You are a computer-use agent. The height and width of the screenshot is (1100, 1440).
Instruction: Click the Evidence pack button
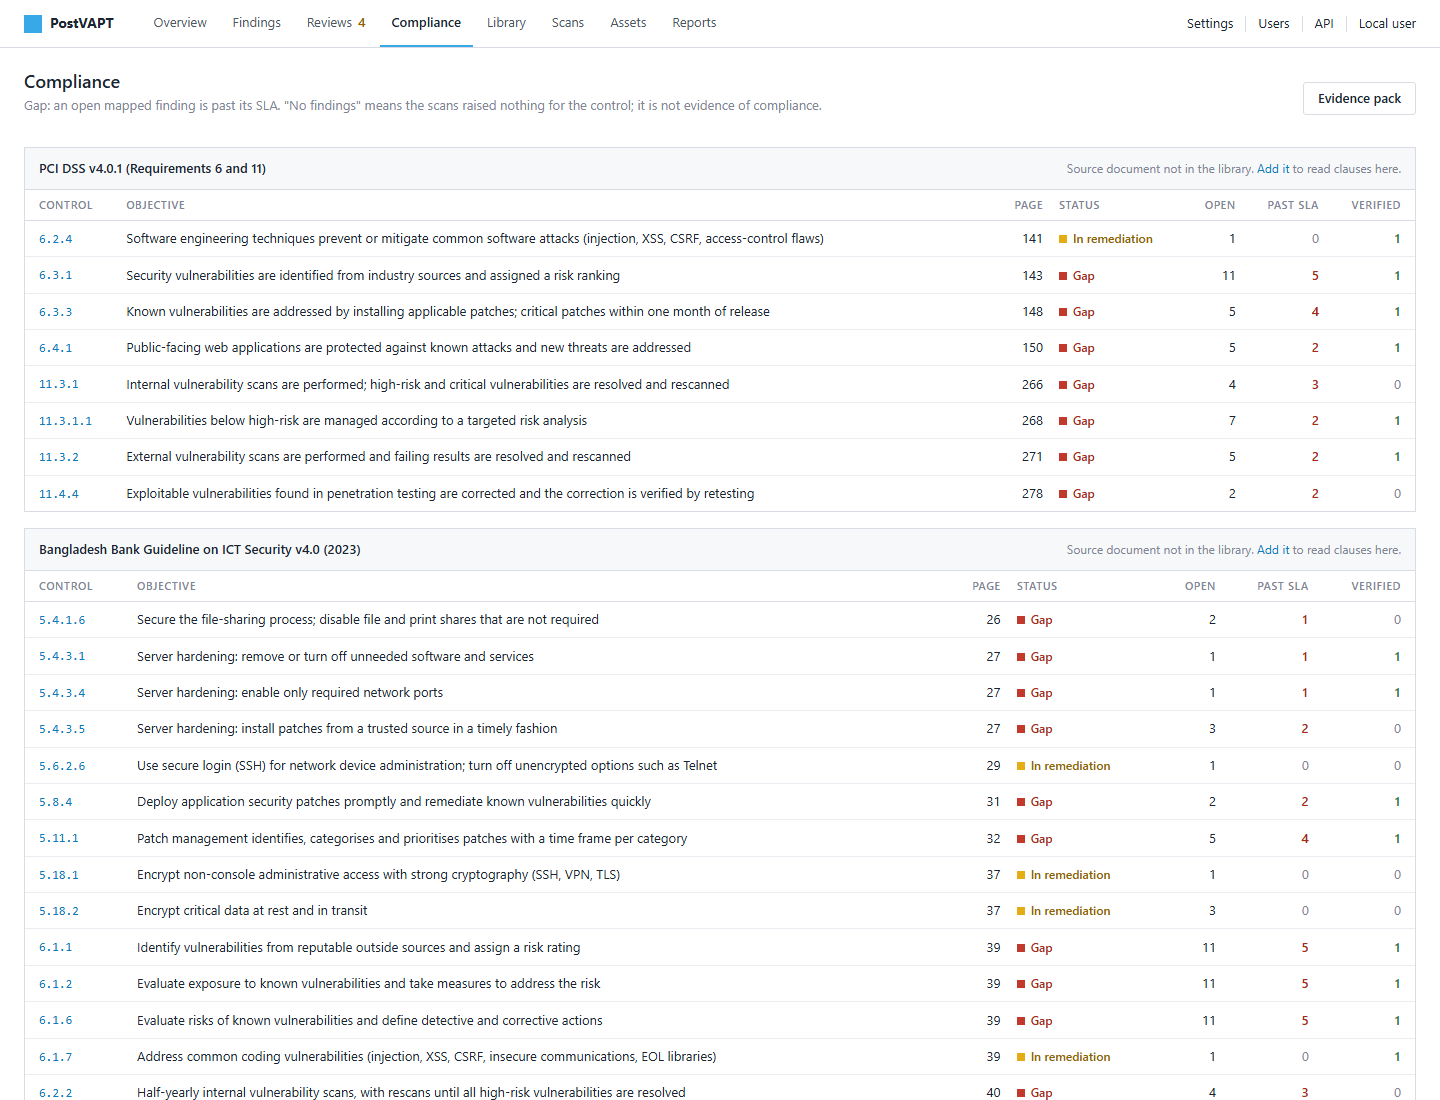point(1359,99)
